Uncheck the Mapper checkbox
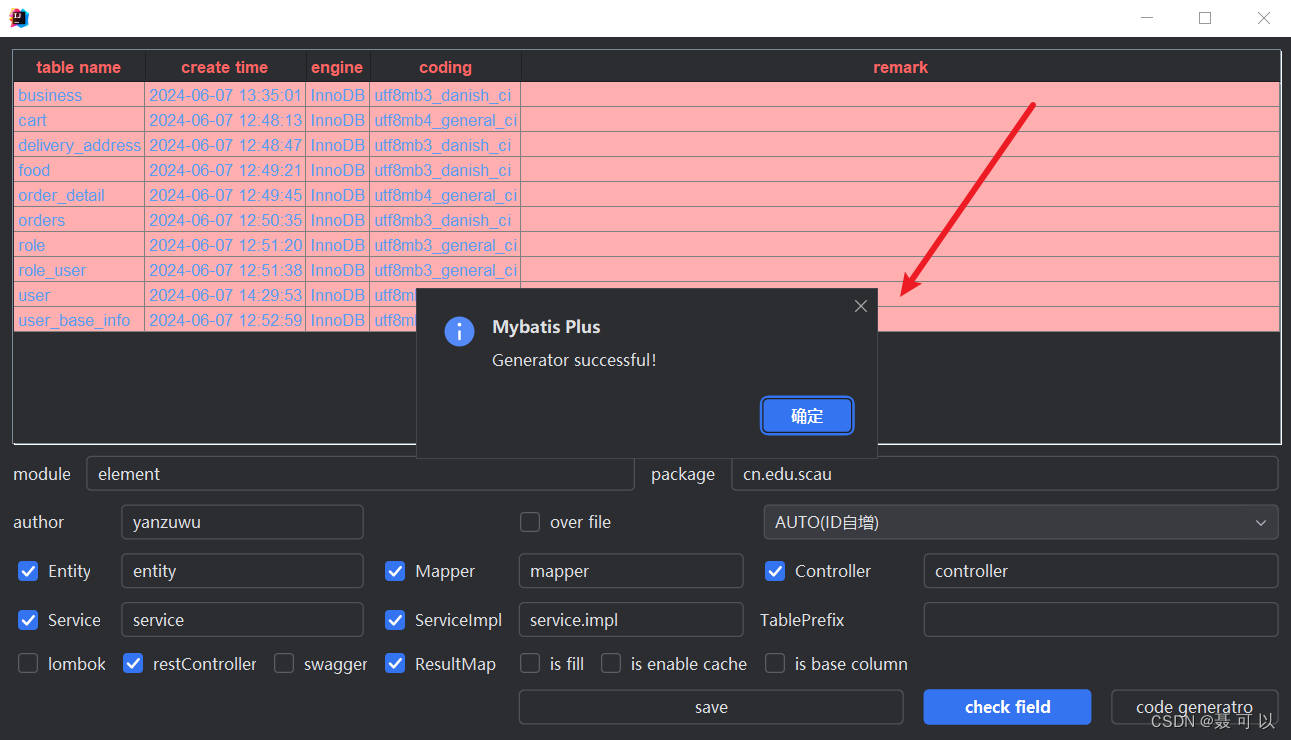 click(395, 571)
